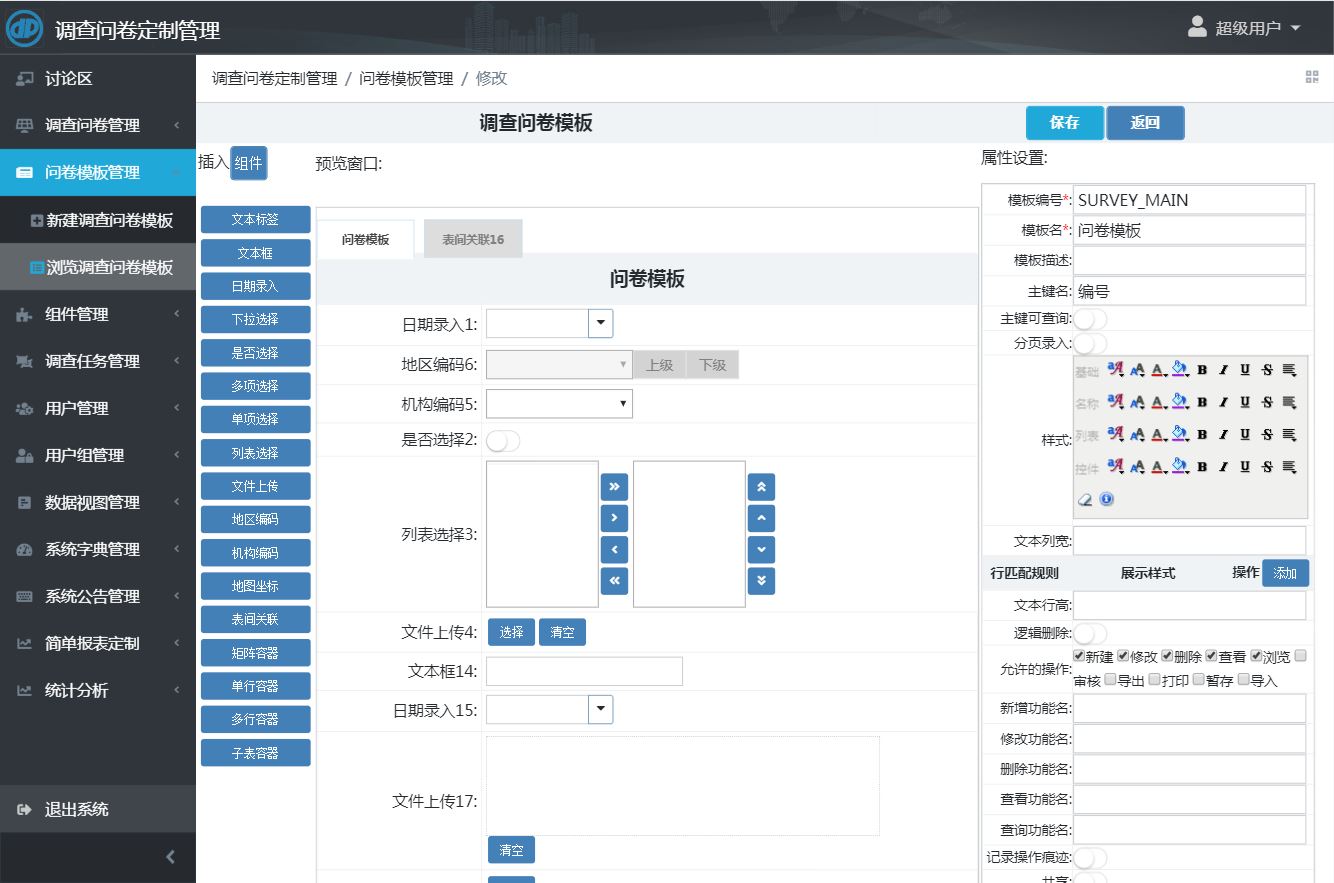
Task: Open 组件管理 in the sidebar
Action: click(x=77, y=315)
